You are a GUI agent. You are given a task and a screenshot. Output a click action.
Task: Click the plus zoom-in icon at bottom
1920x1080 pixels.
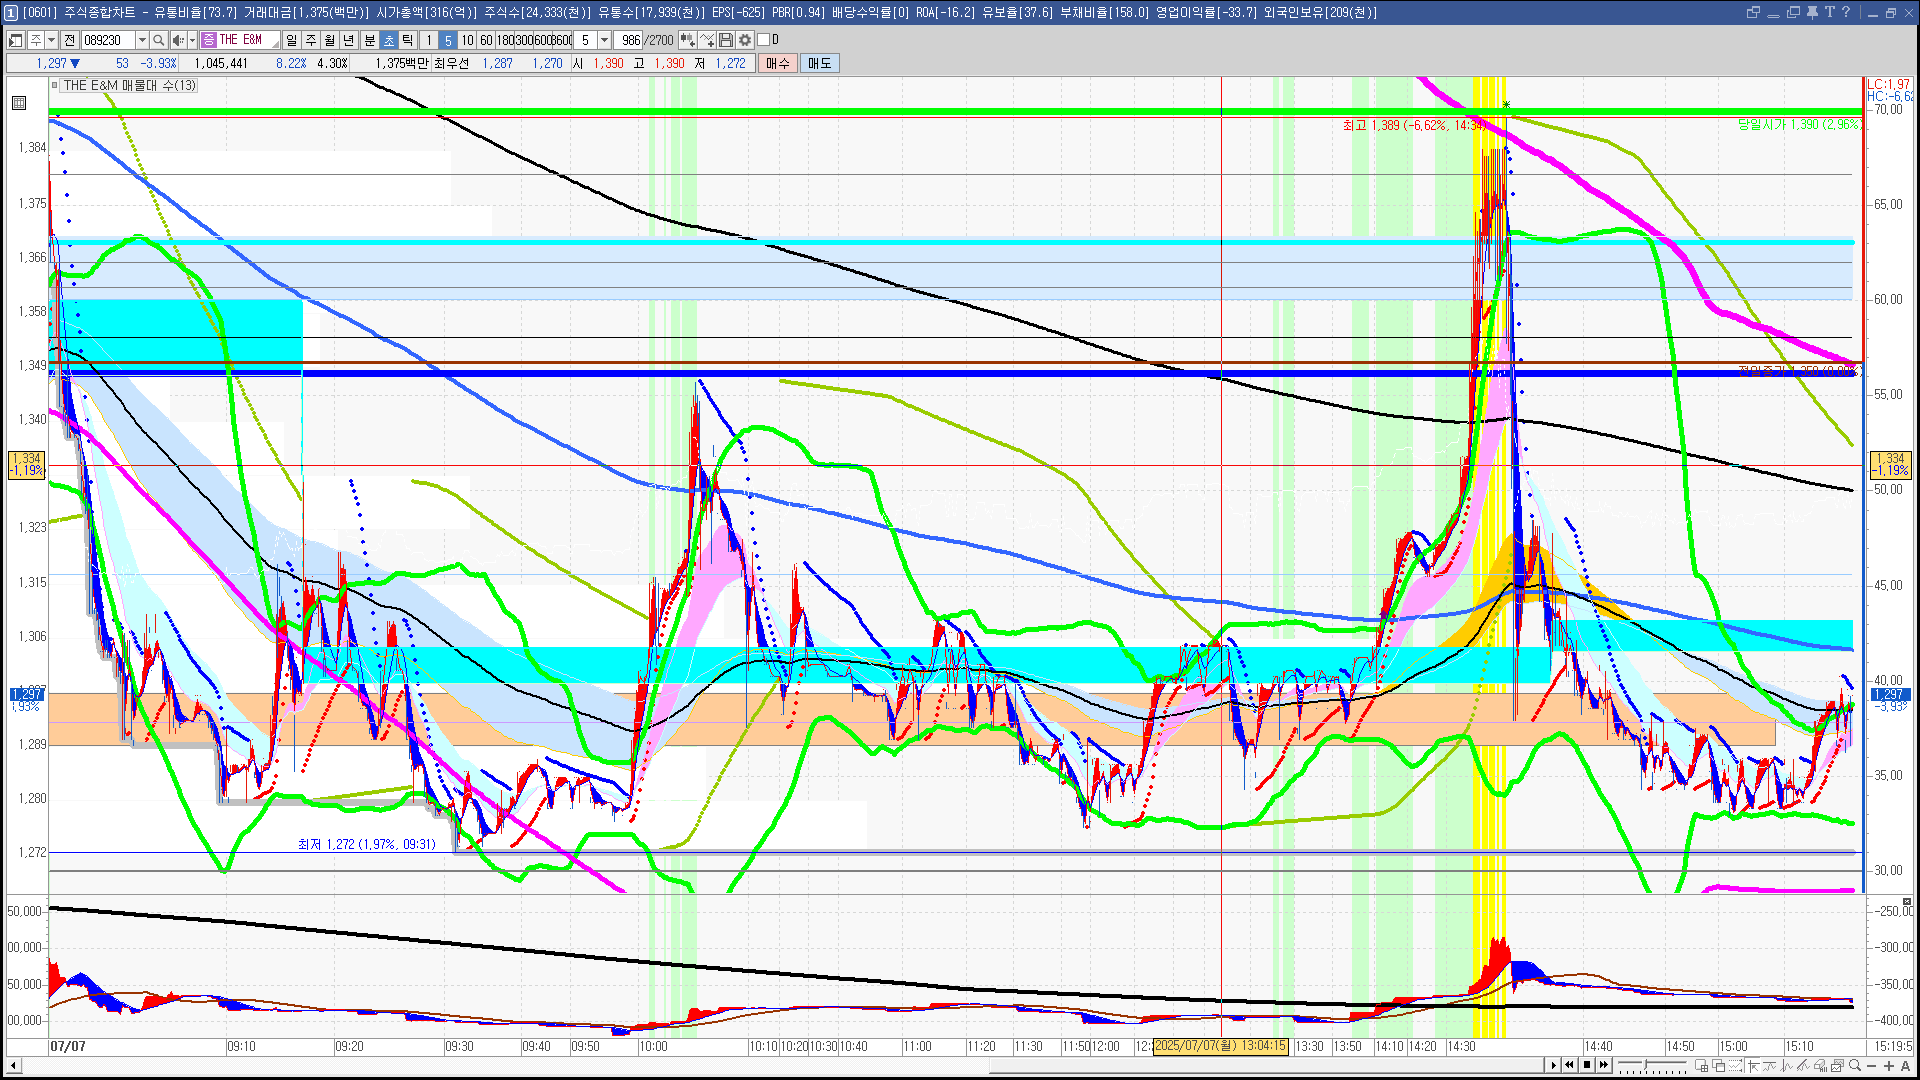pyautogui.click(x=1888, y=1065)
